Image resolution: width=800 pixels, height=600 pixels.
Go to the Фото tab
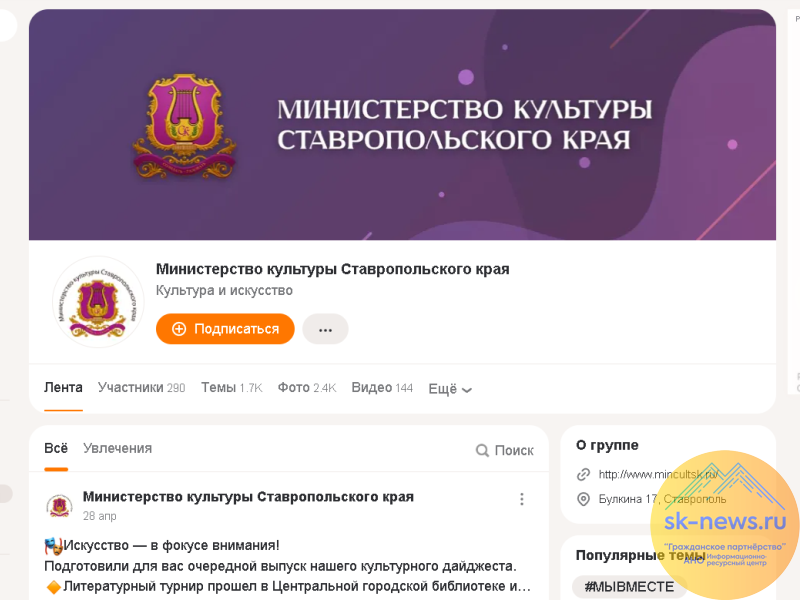coord(307,388)
